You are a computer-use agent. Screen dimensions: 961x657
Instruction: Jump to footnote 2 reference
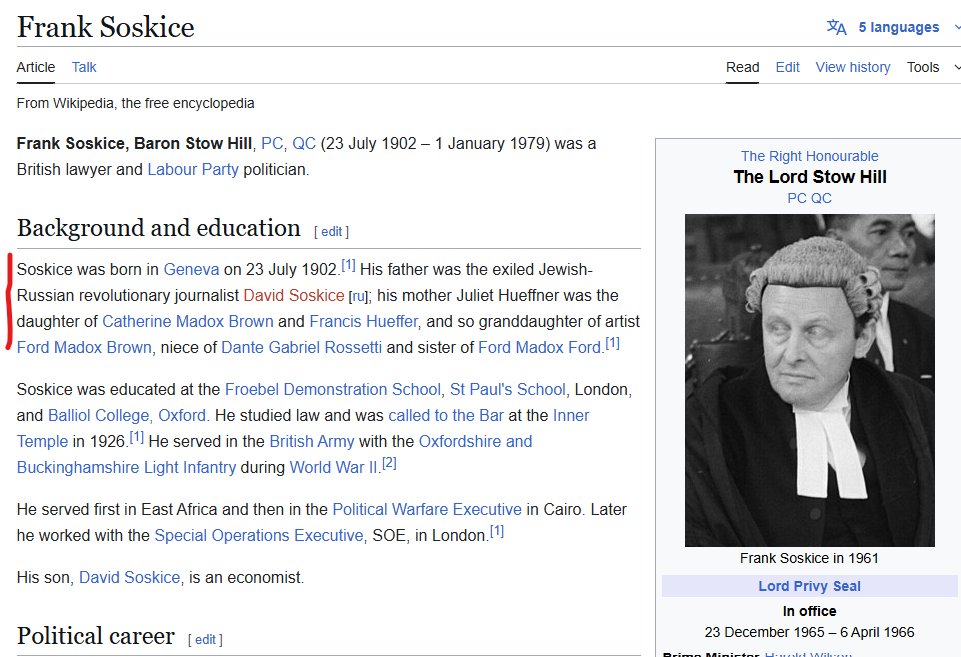389,463
